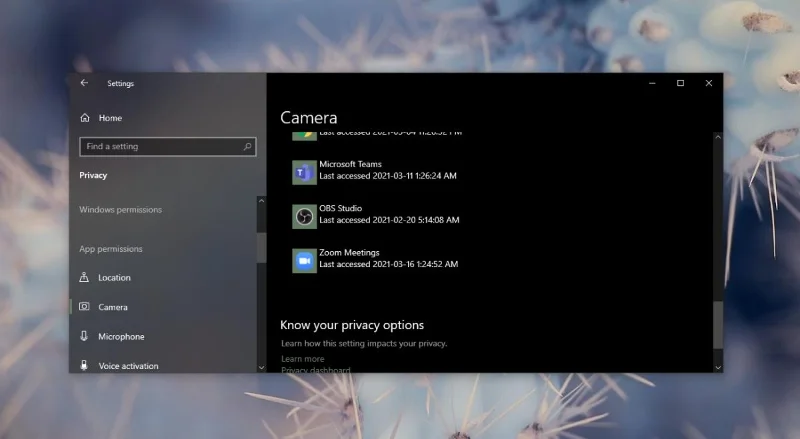Click the Zoom Meetings entry text

coord(349,253)
